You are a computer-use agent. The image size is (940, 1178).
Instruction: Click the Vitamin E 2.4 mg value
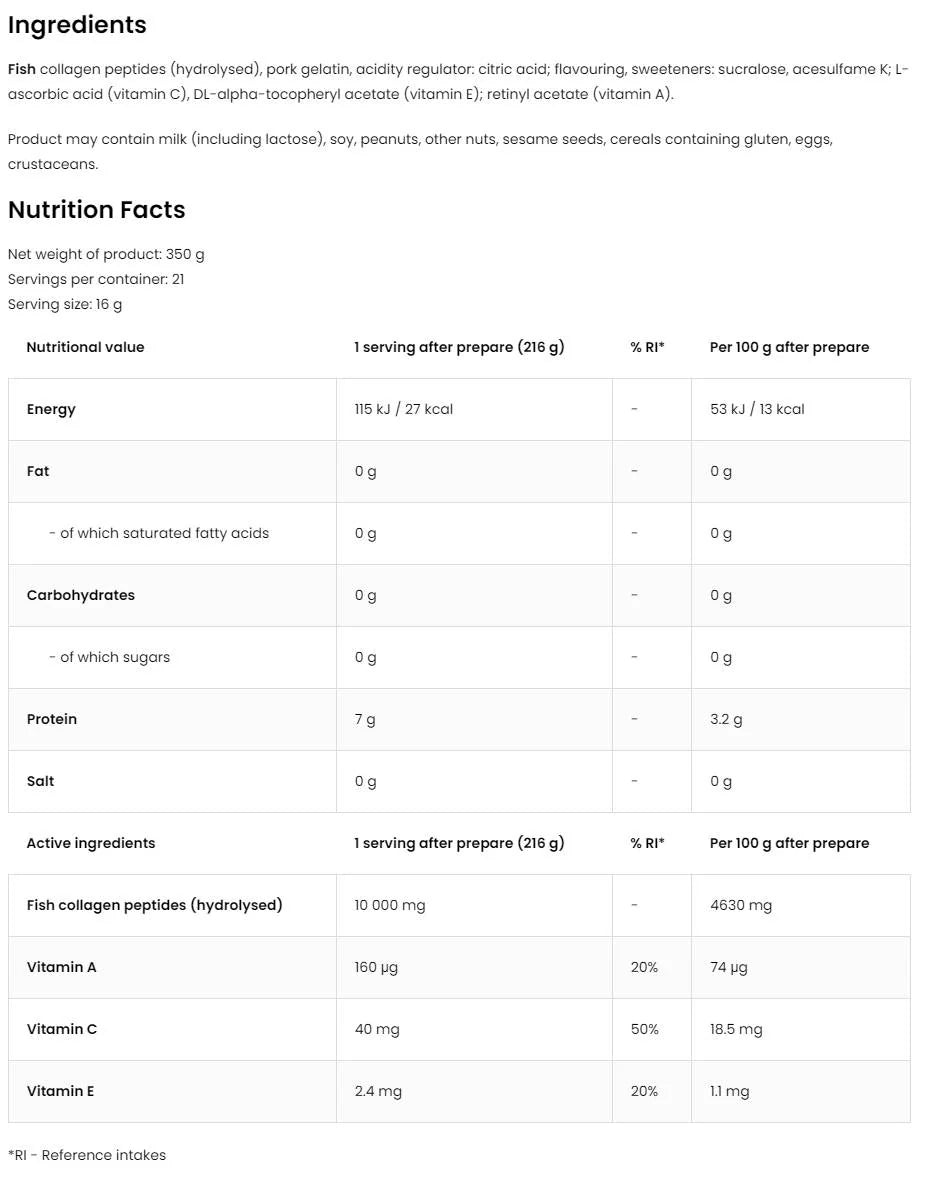coord(378,1091)
